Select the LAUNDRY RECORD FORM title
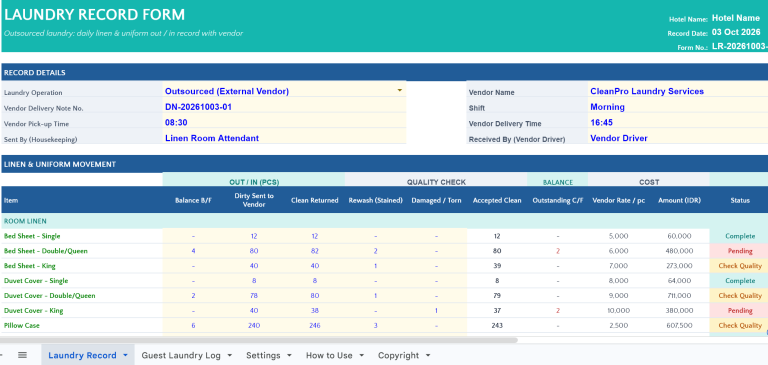The height and width of the screenshot is (365, 768). pos(95,15)
